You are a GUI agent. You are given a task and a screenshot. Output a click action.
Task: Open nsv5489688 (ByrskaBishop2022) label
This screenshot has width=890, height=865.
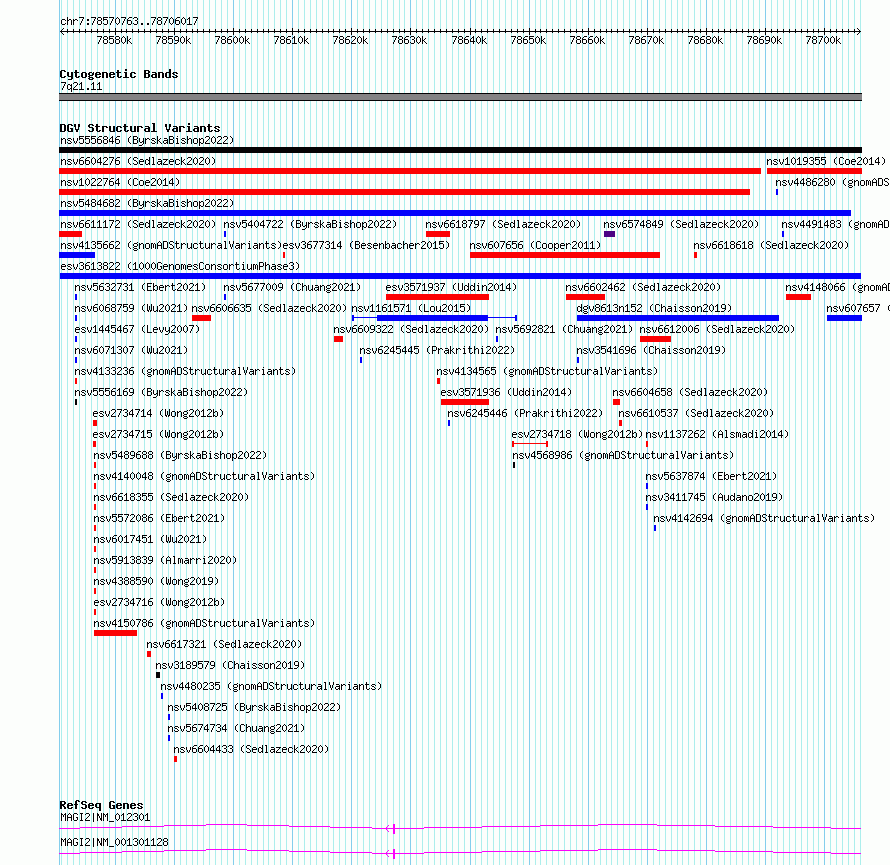(x=180, y=455)
